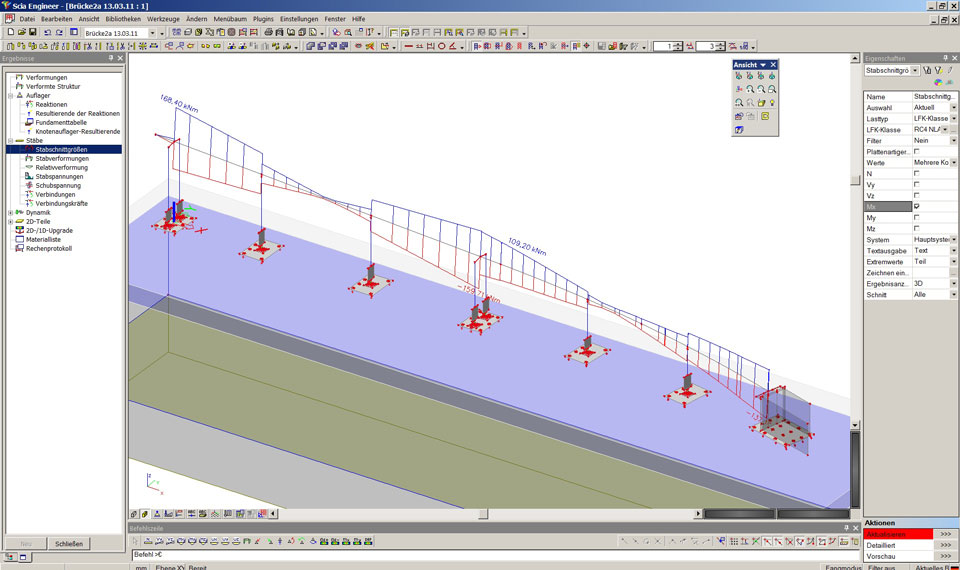Open the Lasttyp dropdown
960x570 pixels.
pyautogui.click(x=953, y=118)
